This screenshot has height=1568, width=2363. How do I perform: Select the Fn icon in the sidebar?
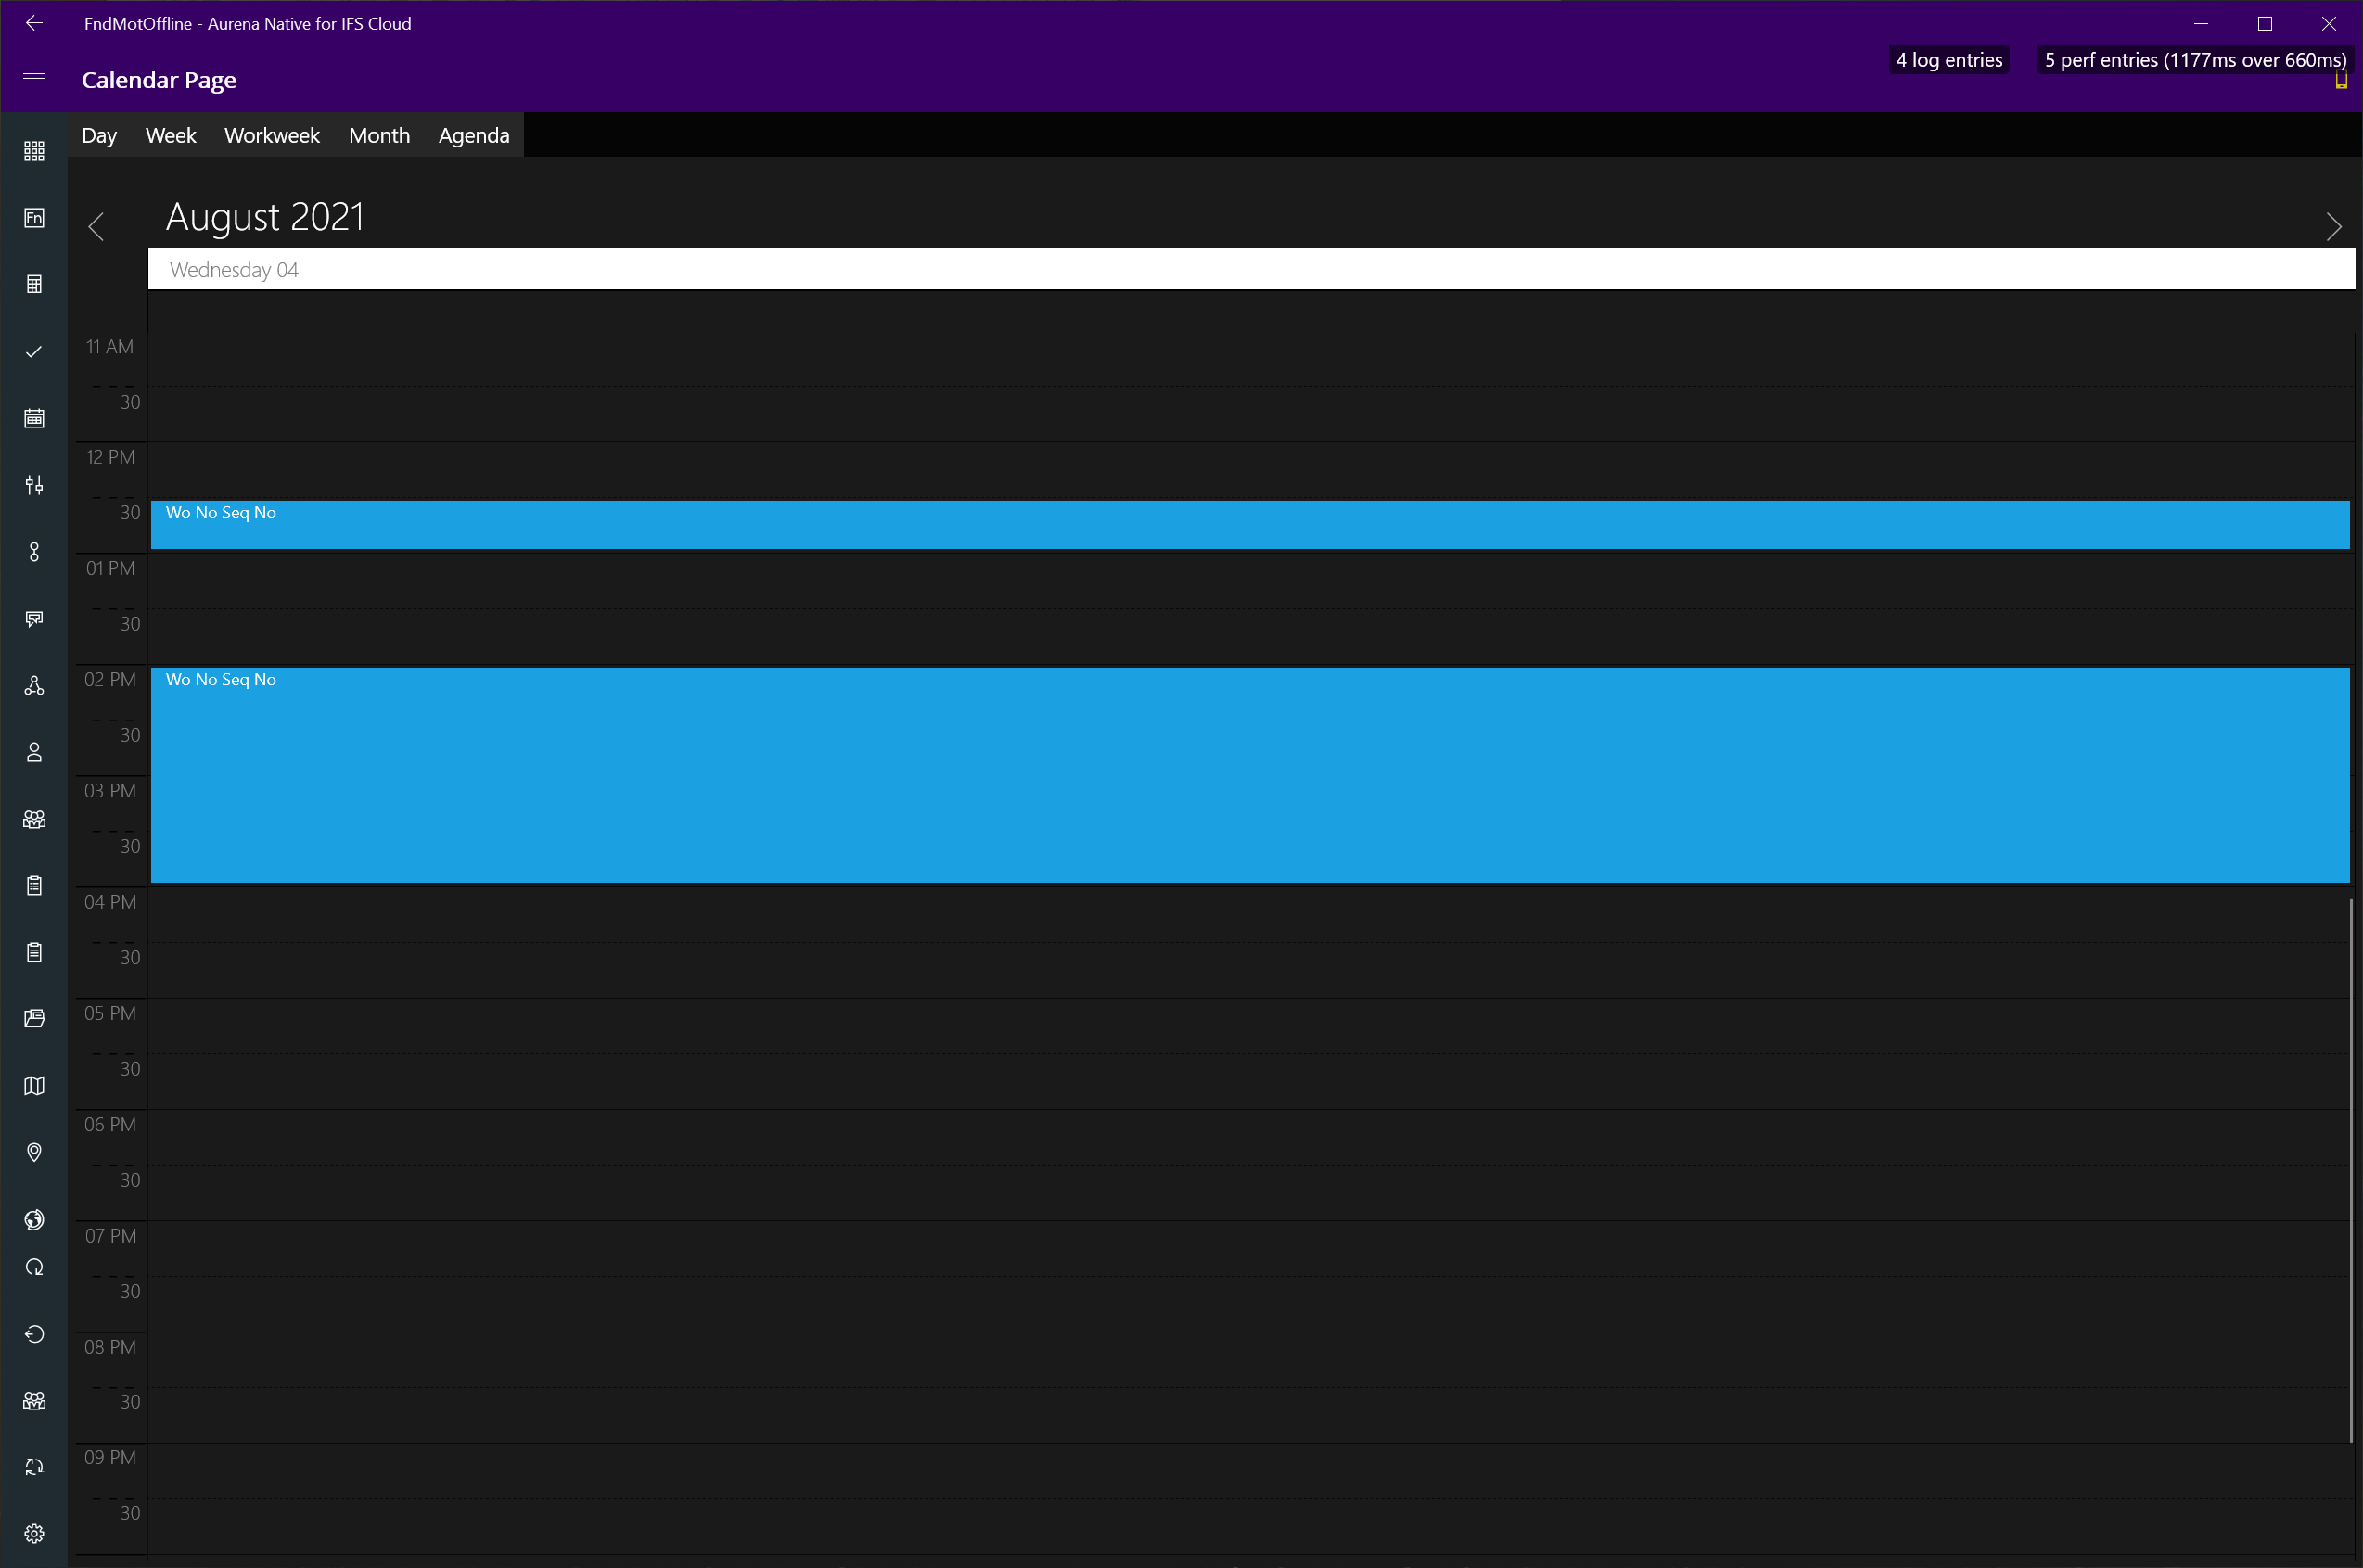(x=34, y=217)
